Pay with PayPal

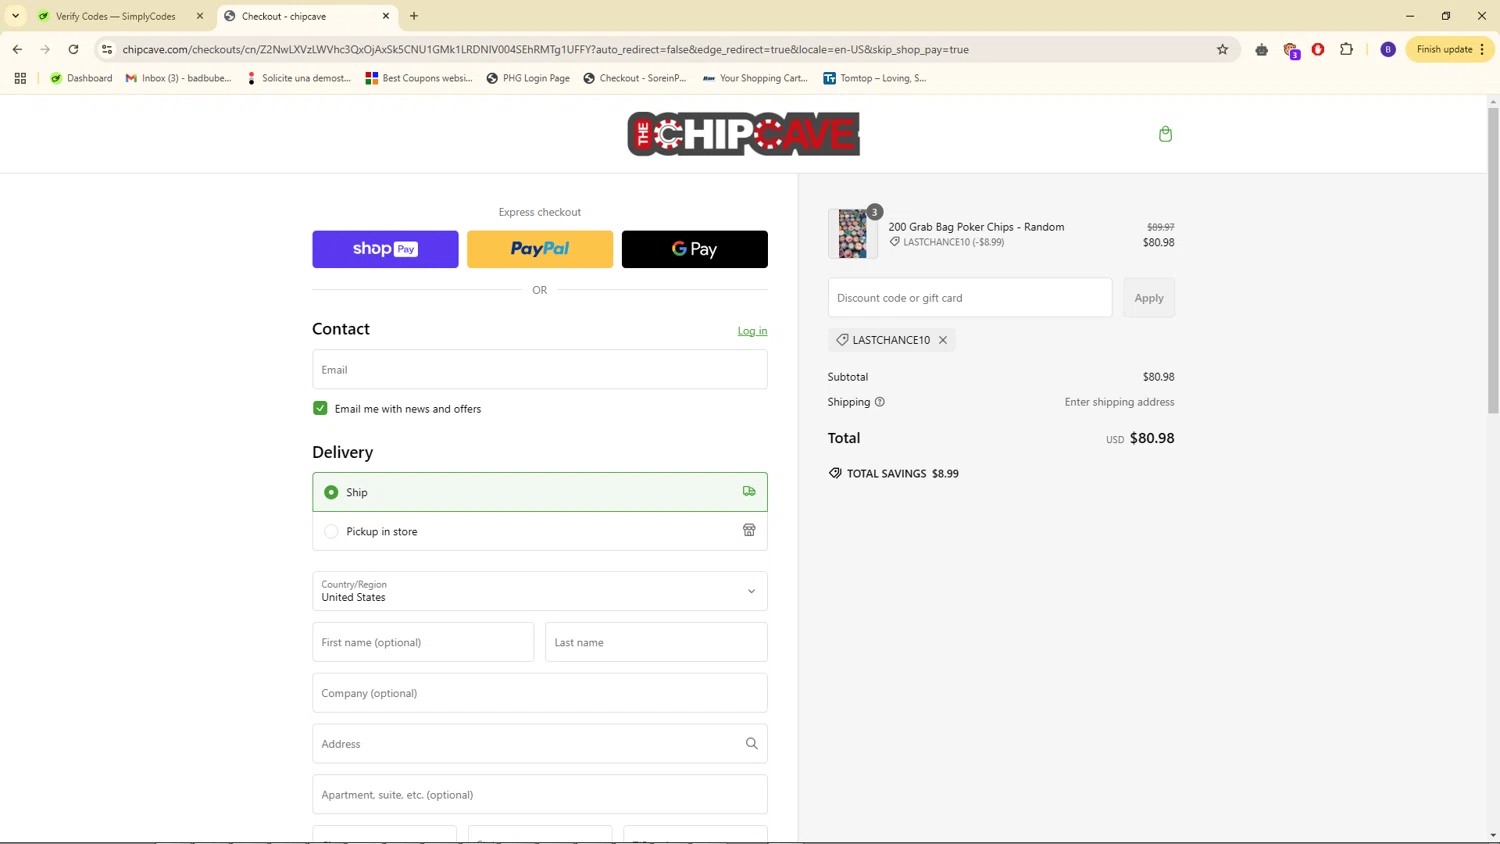540,249
